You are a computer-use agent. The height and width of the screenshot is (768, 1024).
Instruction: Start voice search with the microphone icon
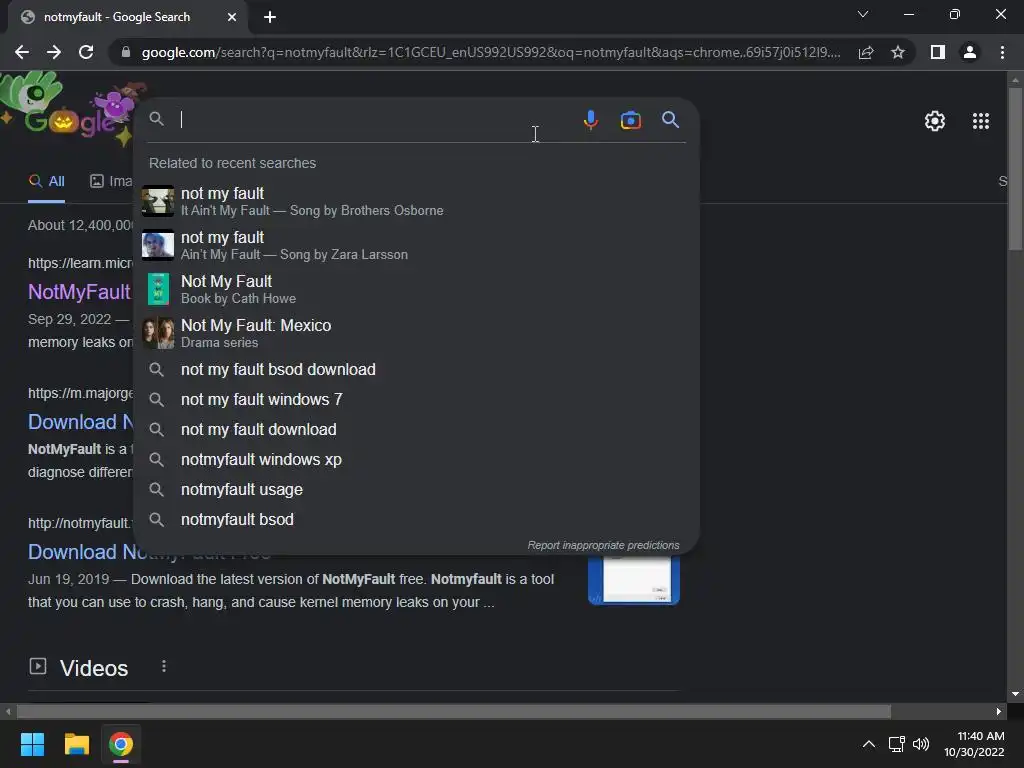(x=590, y=120)
